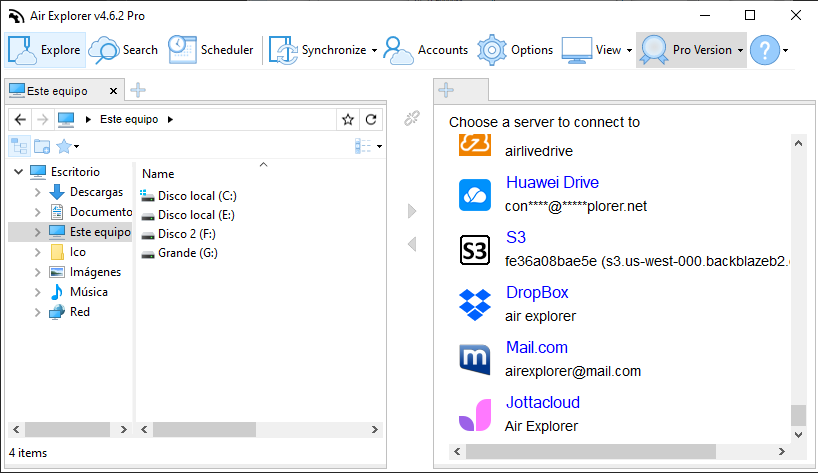Screen dimensions: 818x473
Task: Connect to Jottacloud account
Action: (x=543, y=402)
